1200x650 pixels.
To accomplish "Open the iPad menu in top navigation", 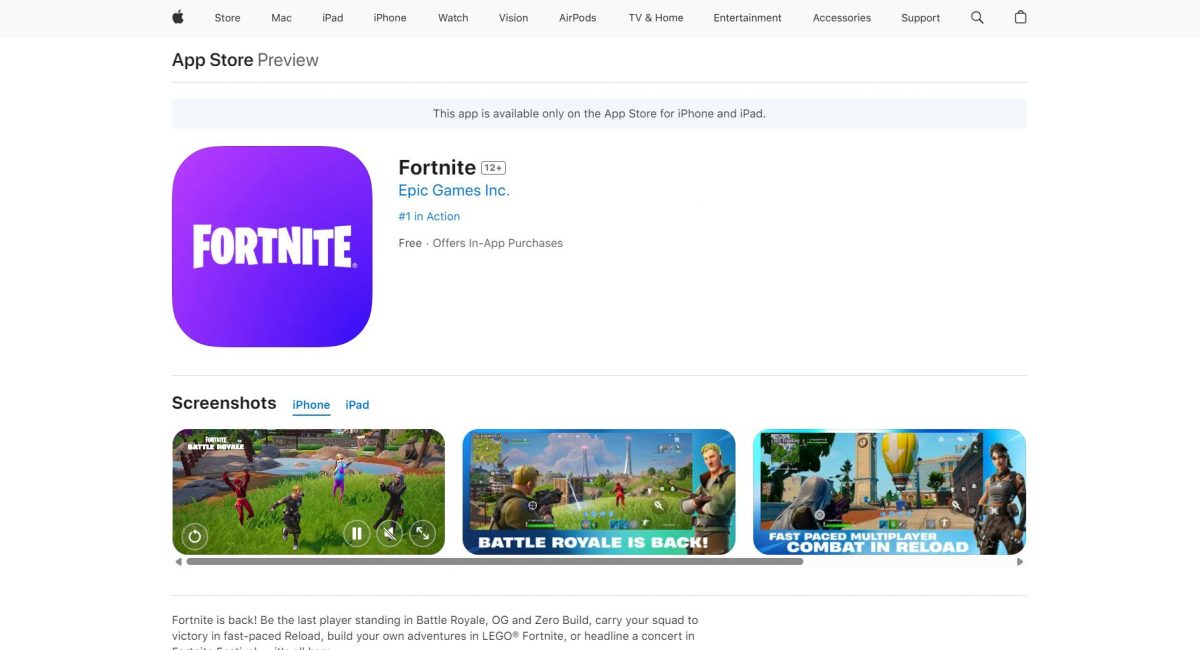I will pos(333,18).
